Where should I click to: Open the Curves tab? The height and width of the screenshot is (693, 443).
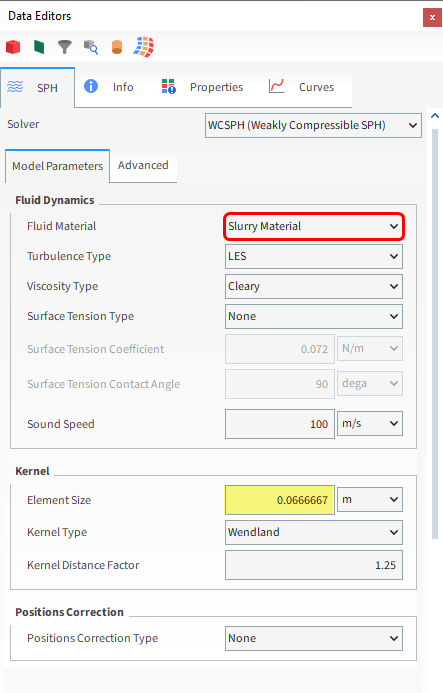coord(302,87)
